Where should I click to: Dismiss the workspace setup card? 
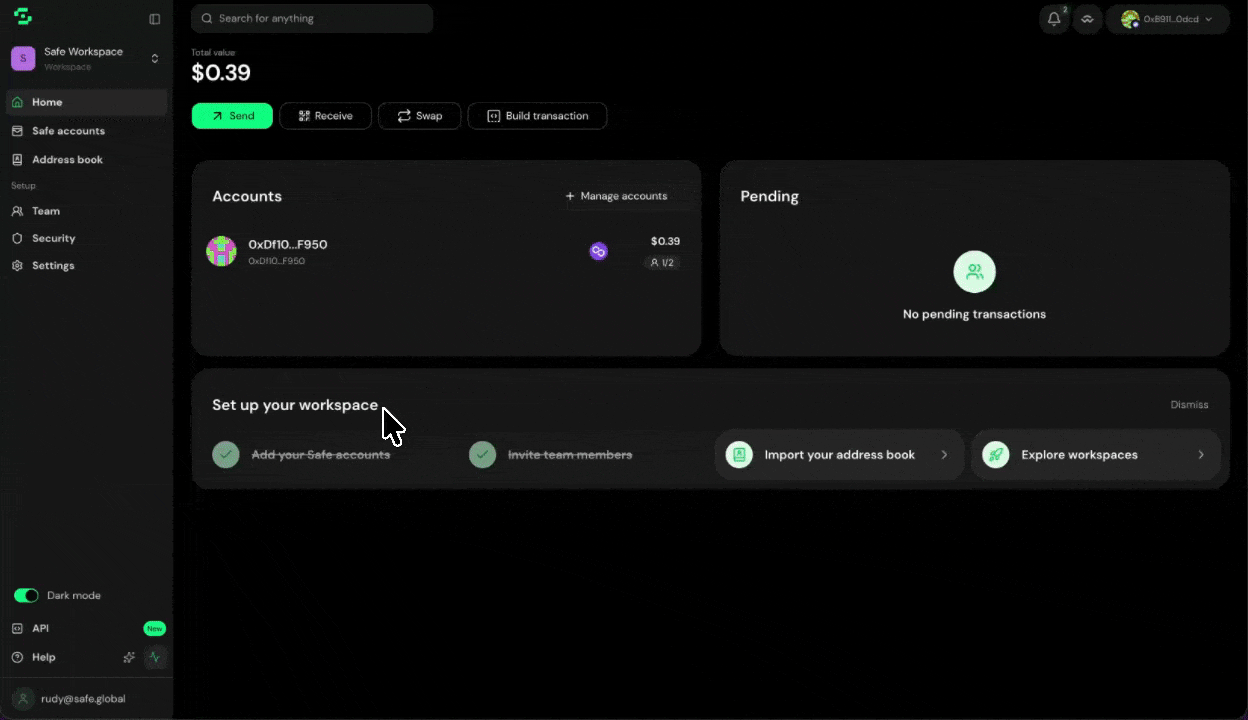1189,405
